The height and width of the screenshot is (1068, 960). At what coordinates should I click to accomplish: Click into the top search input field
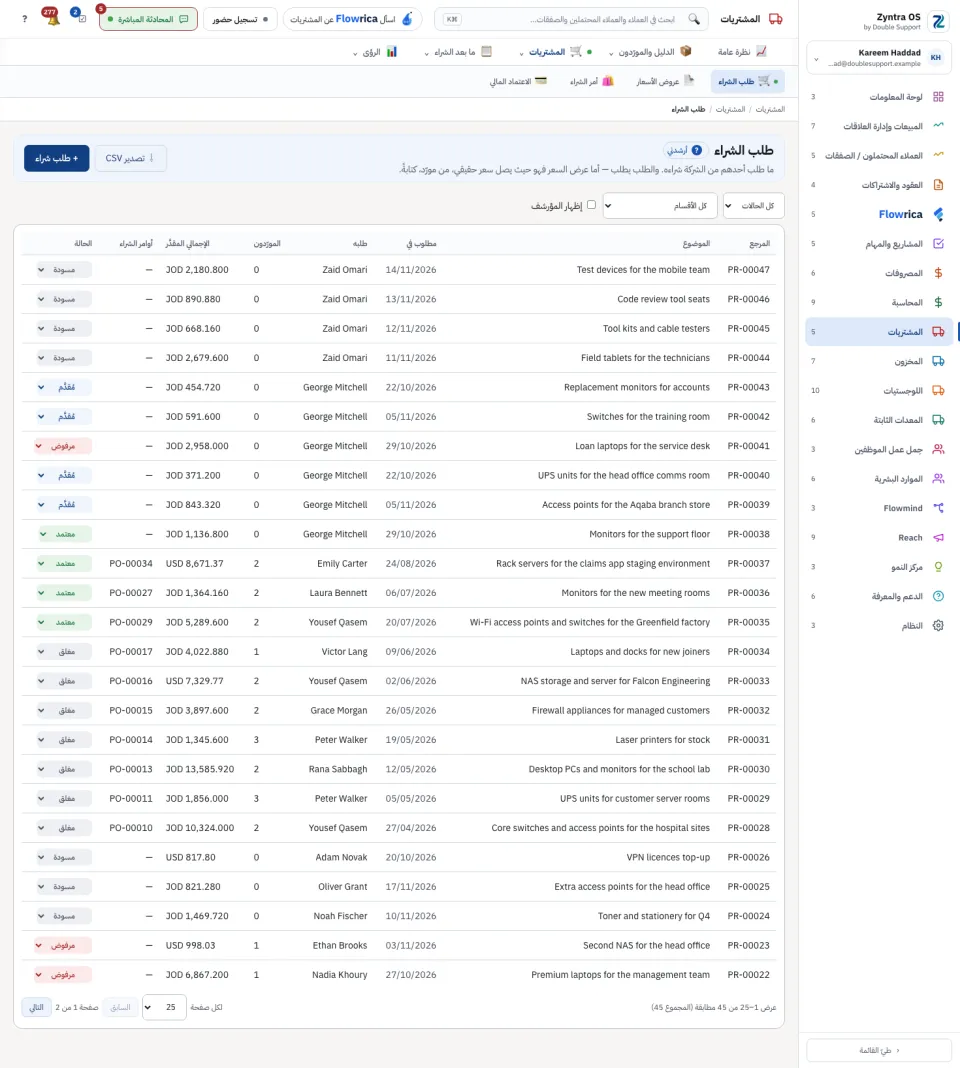coord(572,19)
